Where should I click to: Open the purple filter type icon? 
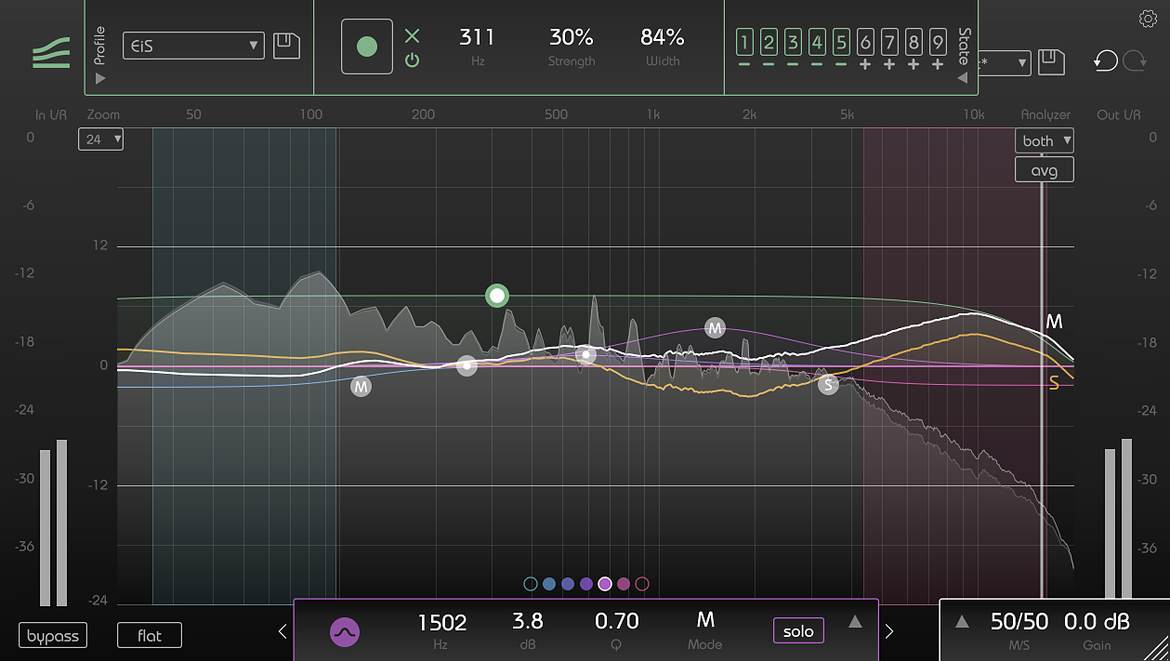coord(345,633)
